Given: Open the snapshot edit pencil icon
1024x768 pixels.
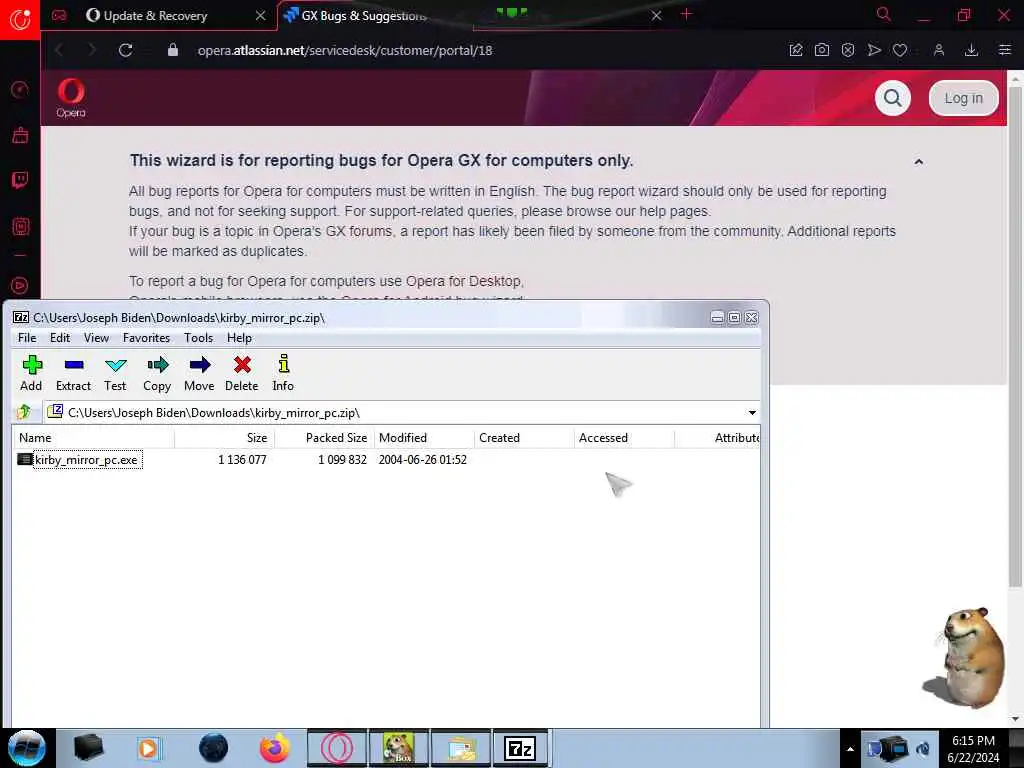Looking at the screenshot, I should point(795,50).
